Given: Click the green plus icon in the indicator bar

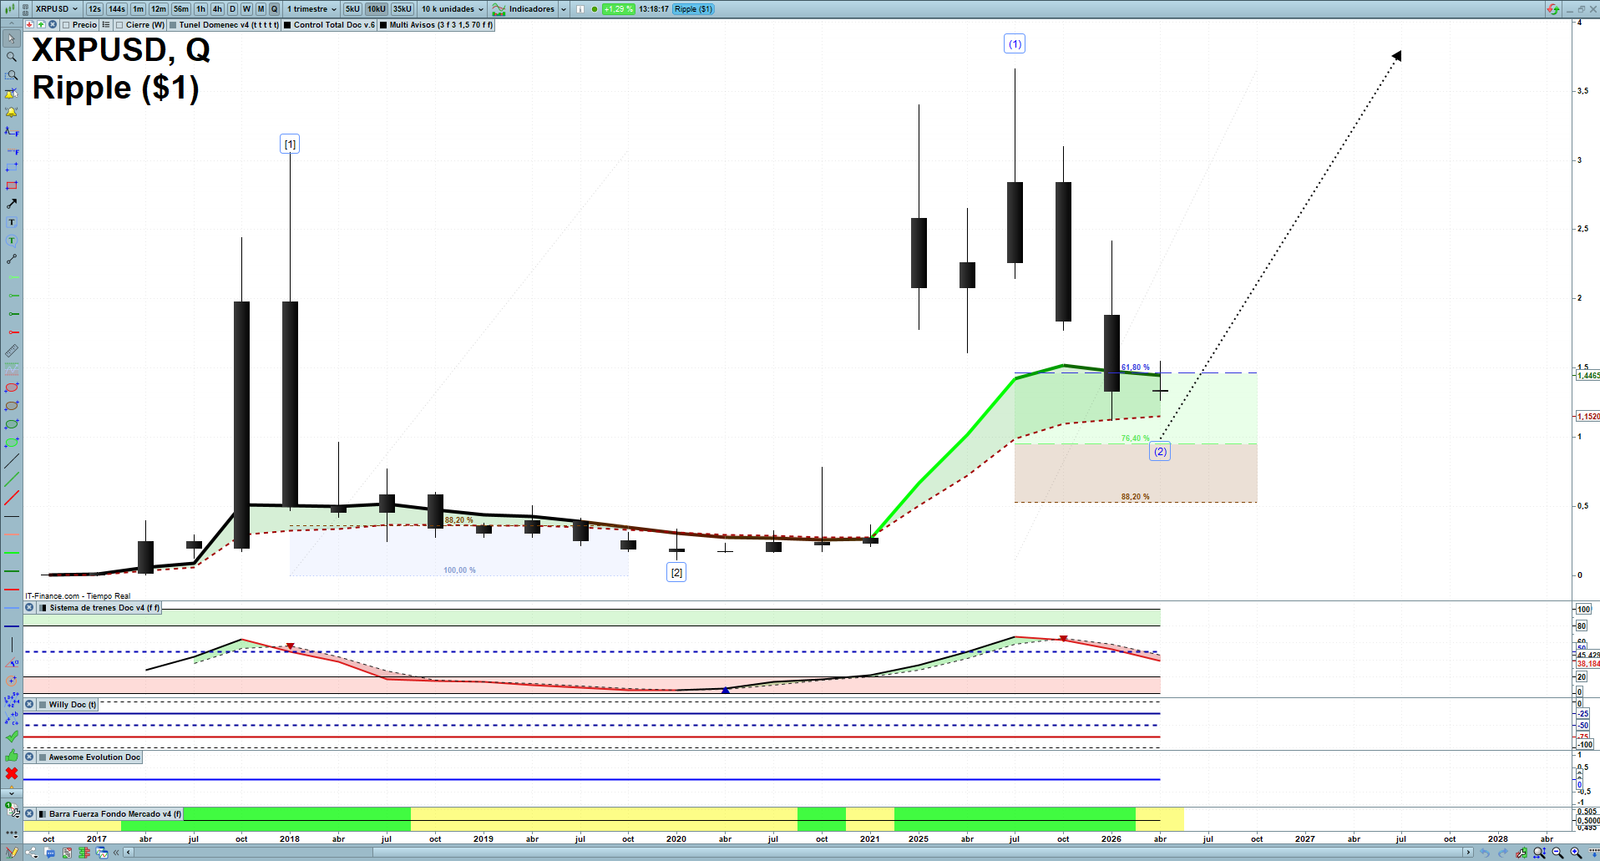Looking at the screenshot, I should (x=41, y=24).
